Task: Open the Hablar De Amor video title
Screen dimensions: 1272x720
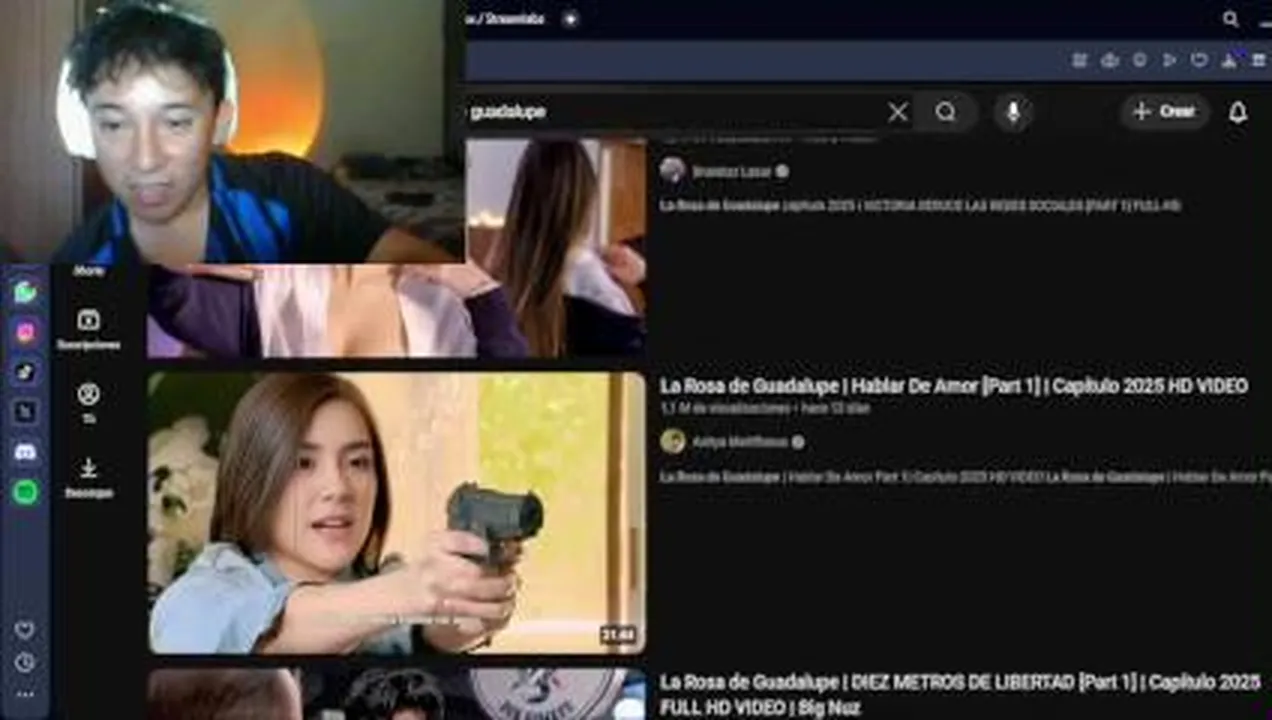Action: [x=954, y=386]
